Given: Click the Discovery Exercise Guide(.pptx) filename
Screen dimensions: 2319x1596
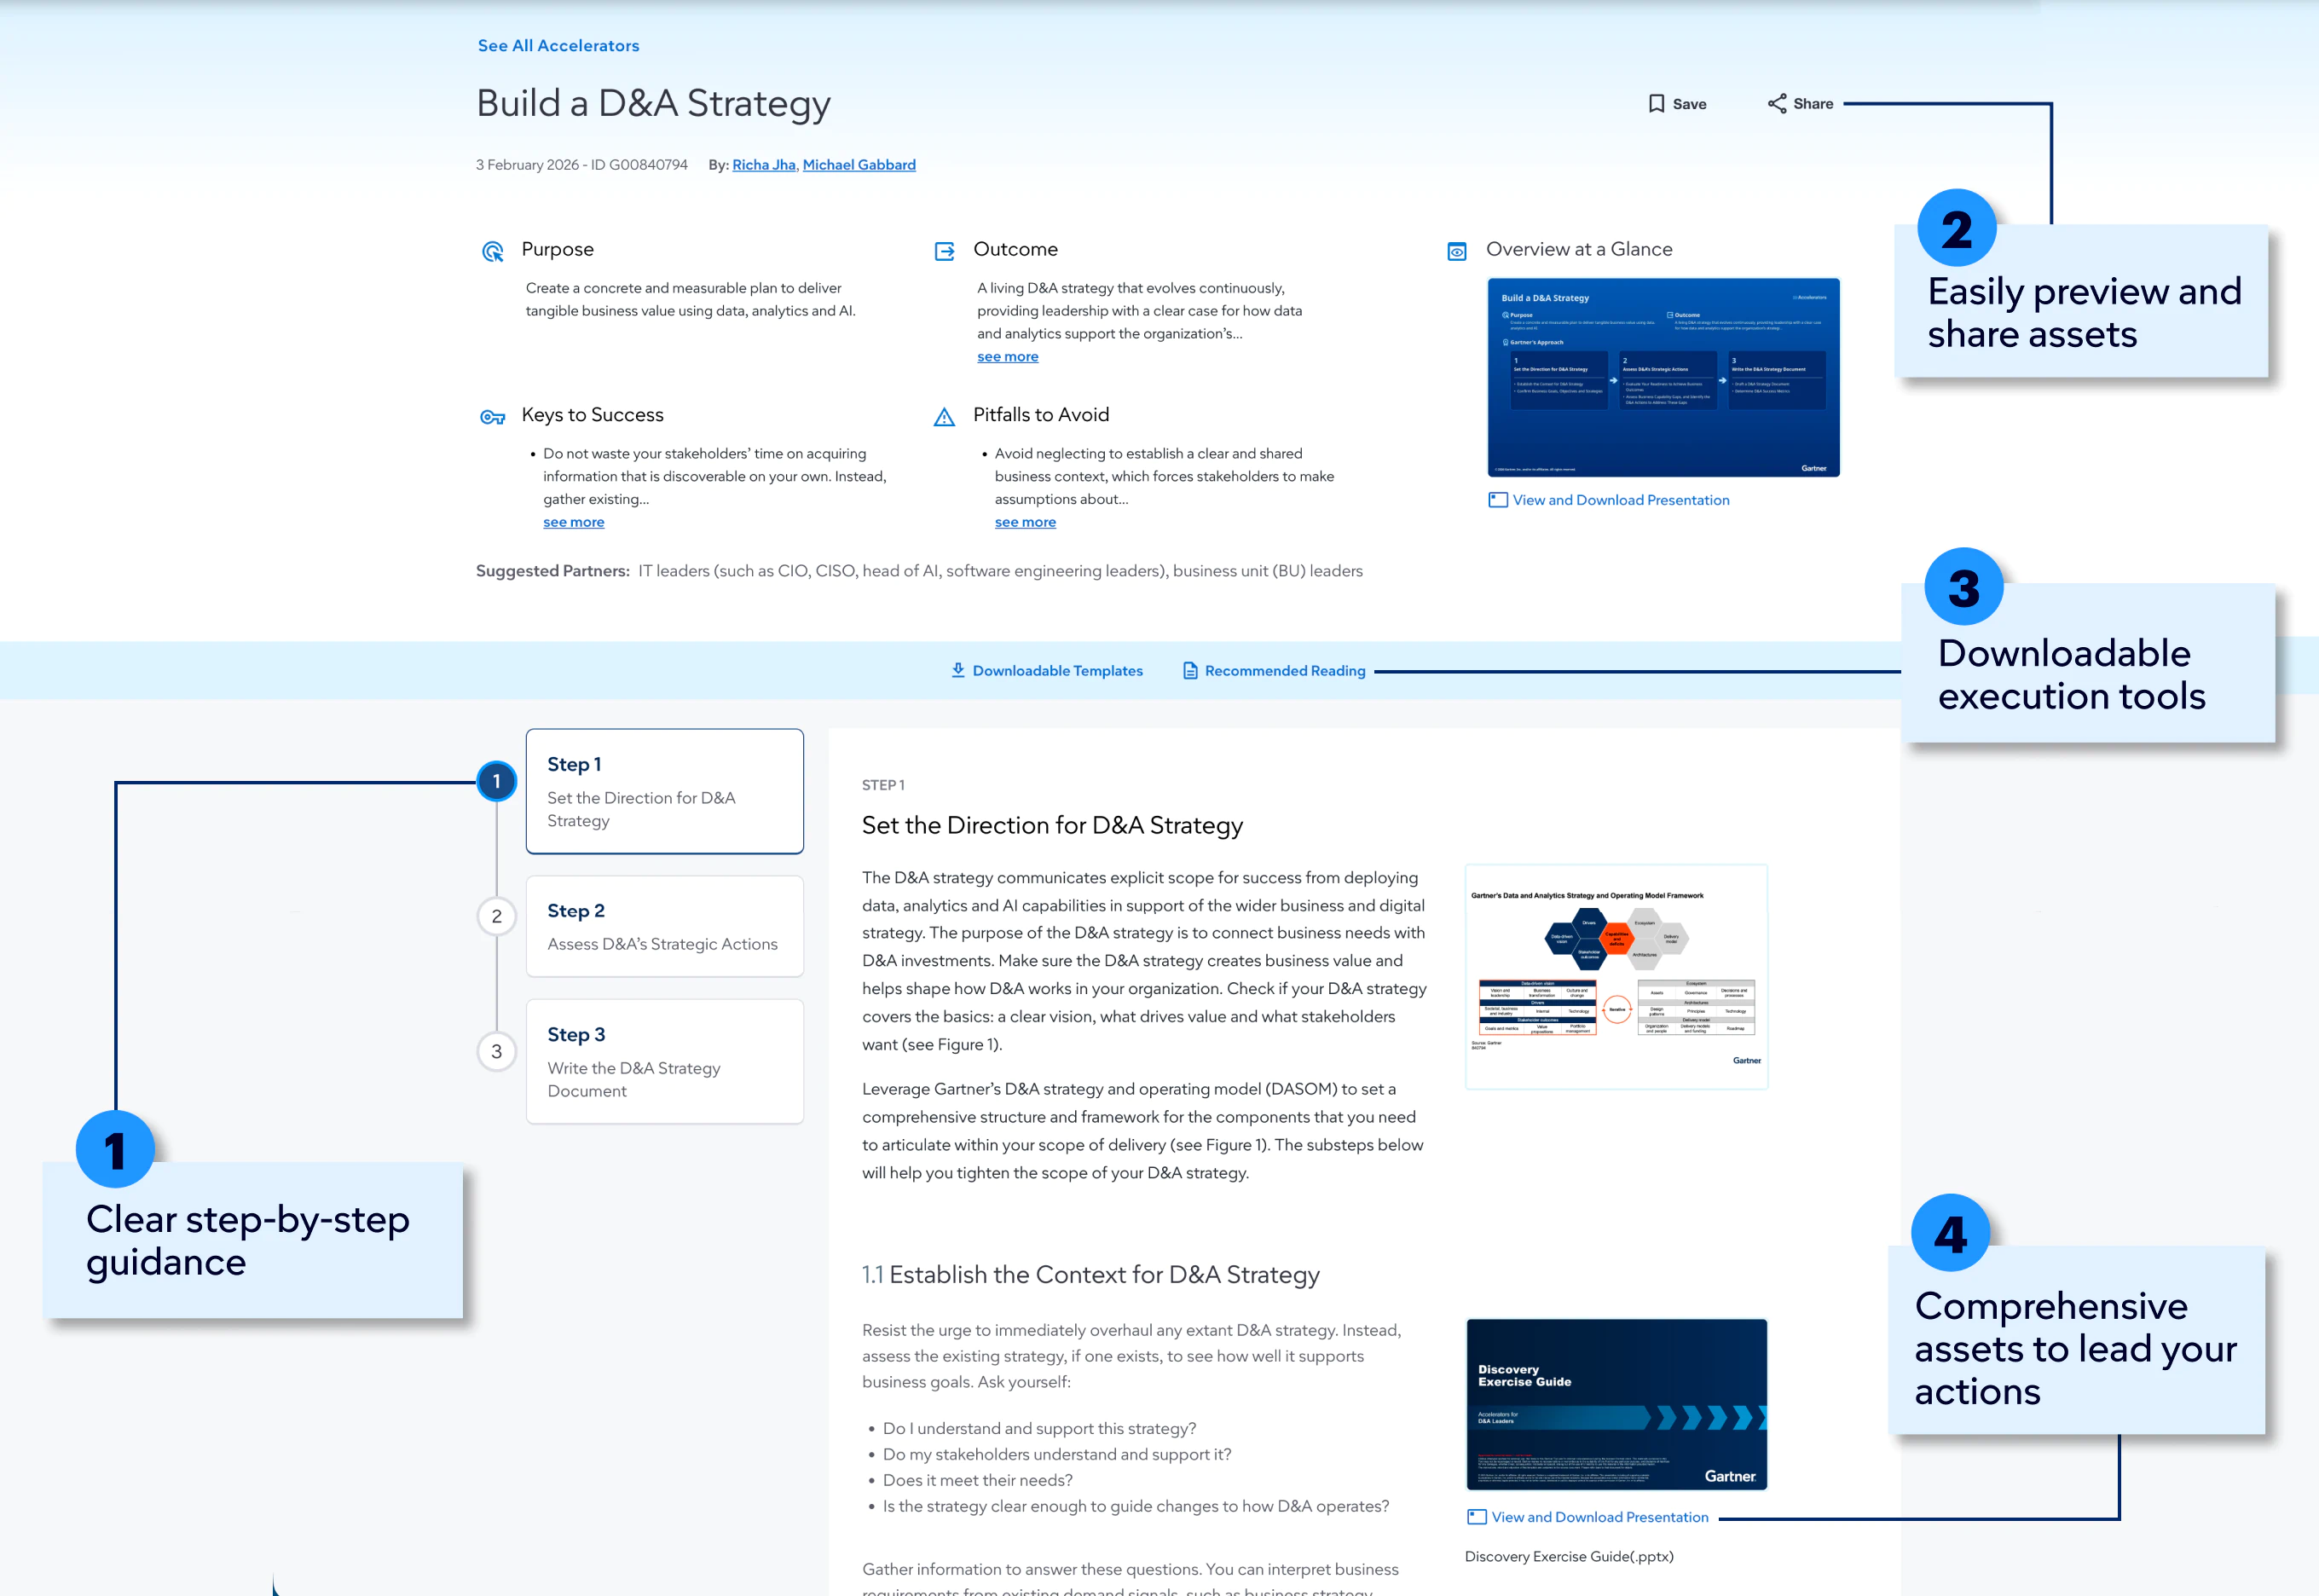Looking at the screenshot, I should click(1568, 1556).
